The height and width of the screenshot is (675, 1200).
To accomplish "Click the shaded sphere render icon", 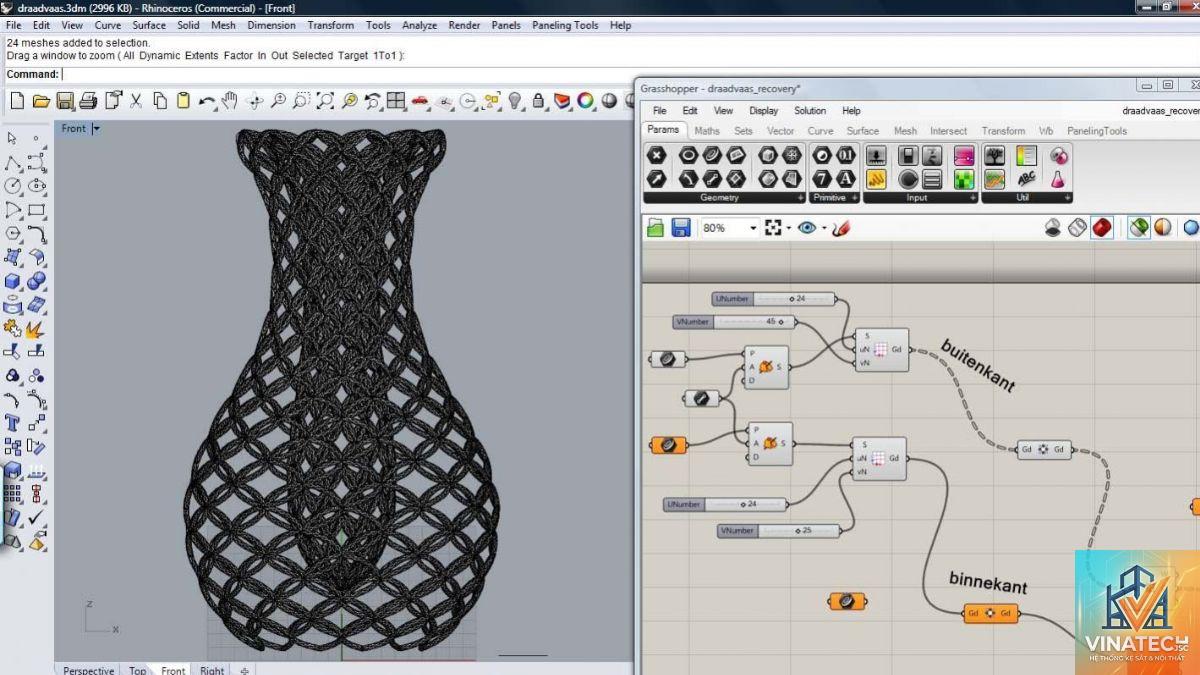I will pyautogui.click(x=610, y=101).
